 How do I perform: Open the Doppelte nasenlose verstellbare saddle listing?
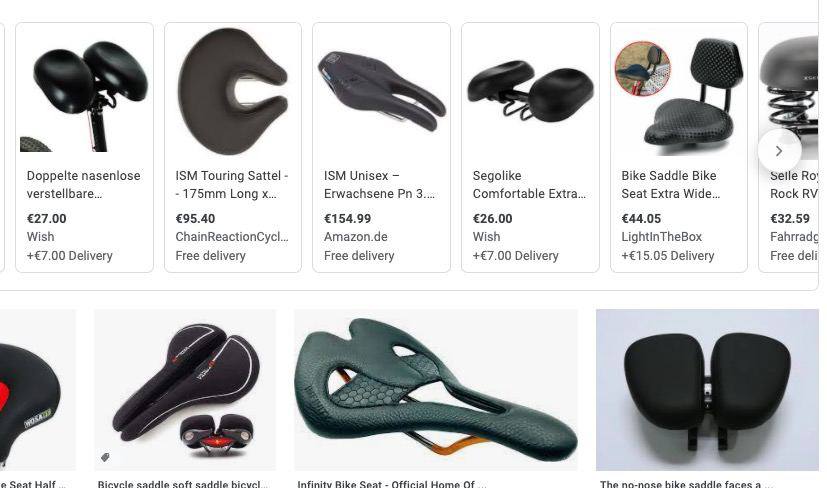click(83, 185)
